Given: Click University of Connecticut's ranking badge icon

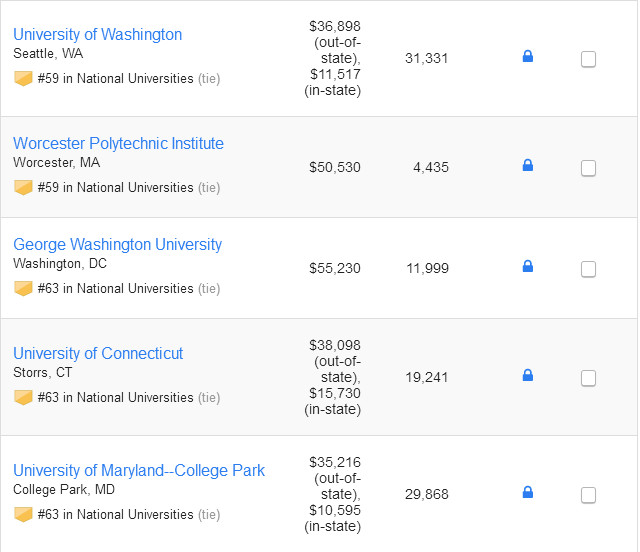Looking at the screenshot, I should (x=23, y=397).
